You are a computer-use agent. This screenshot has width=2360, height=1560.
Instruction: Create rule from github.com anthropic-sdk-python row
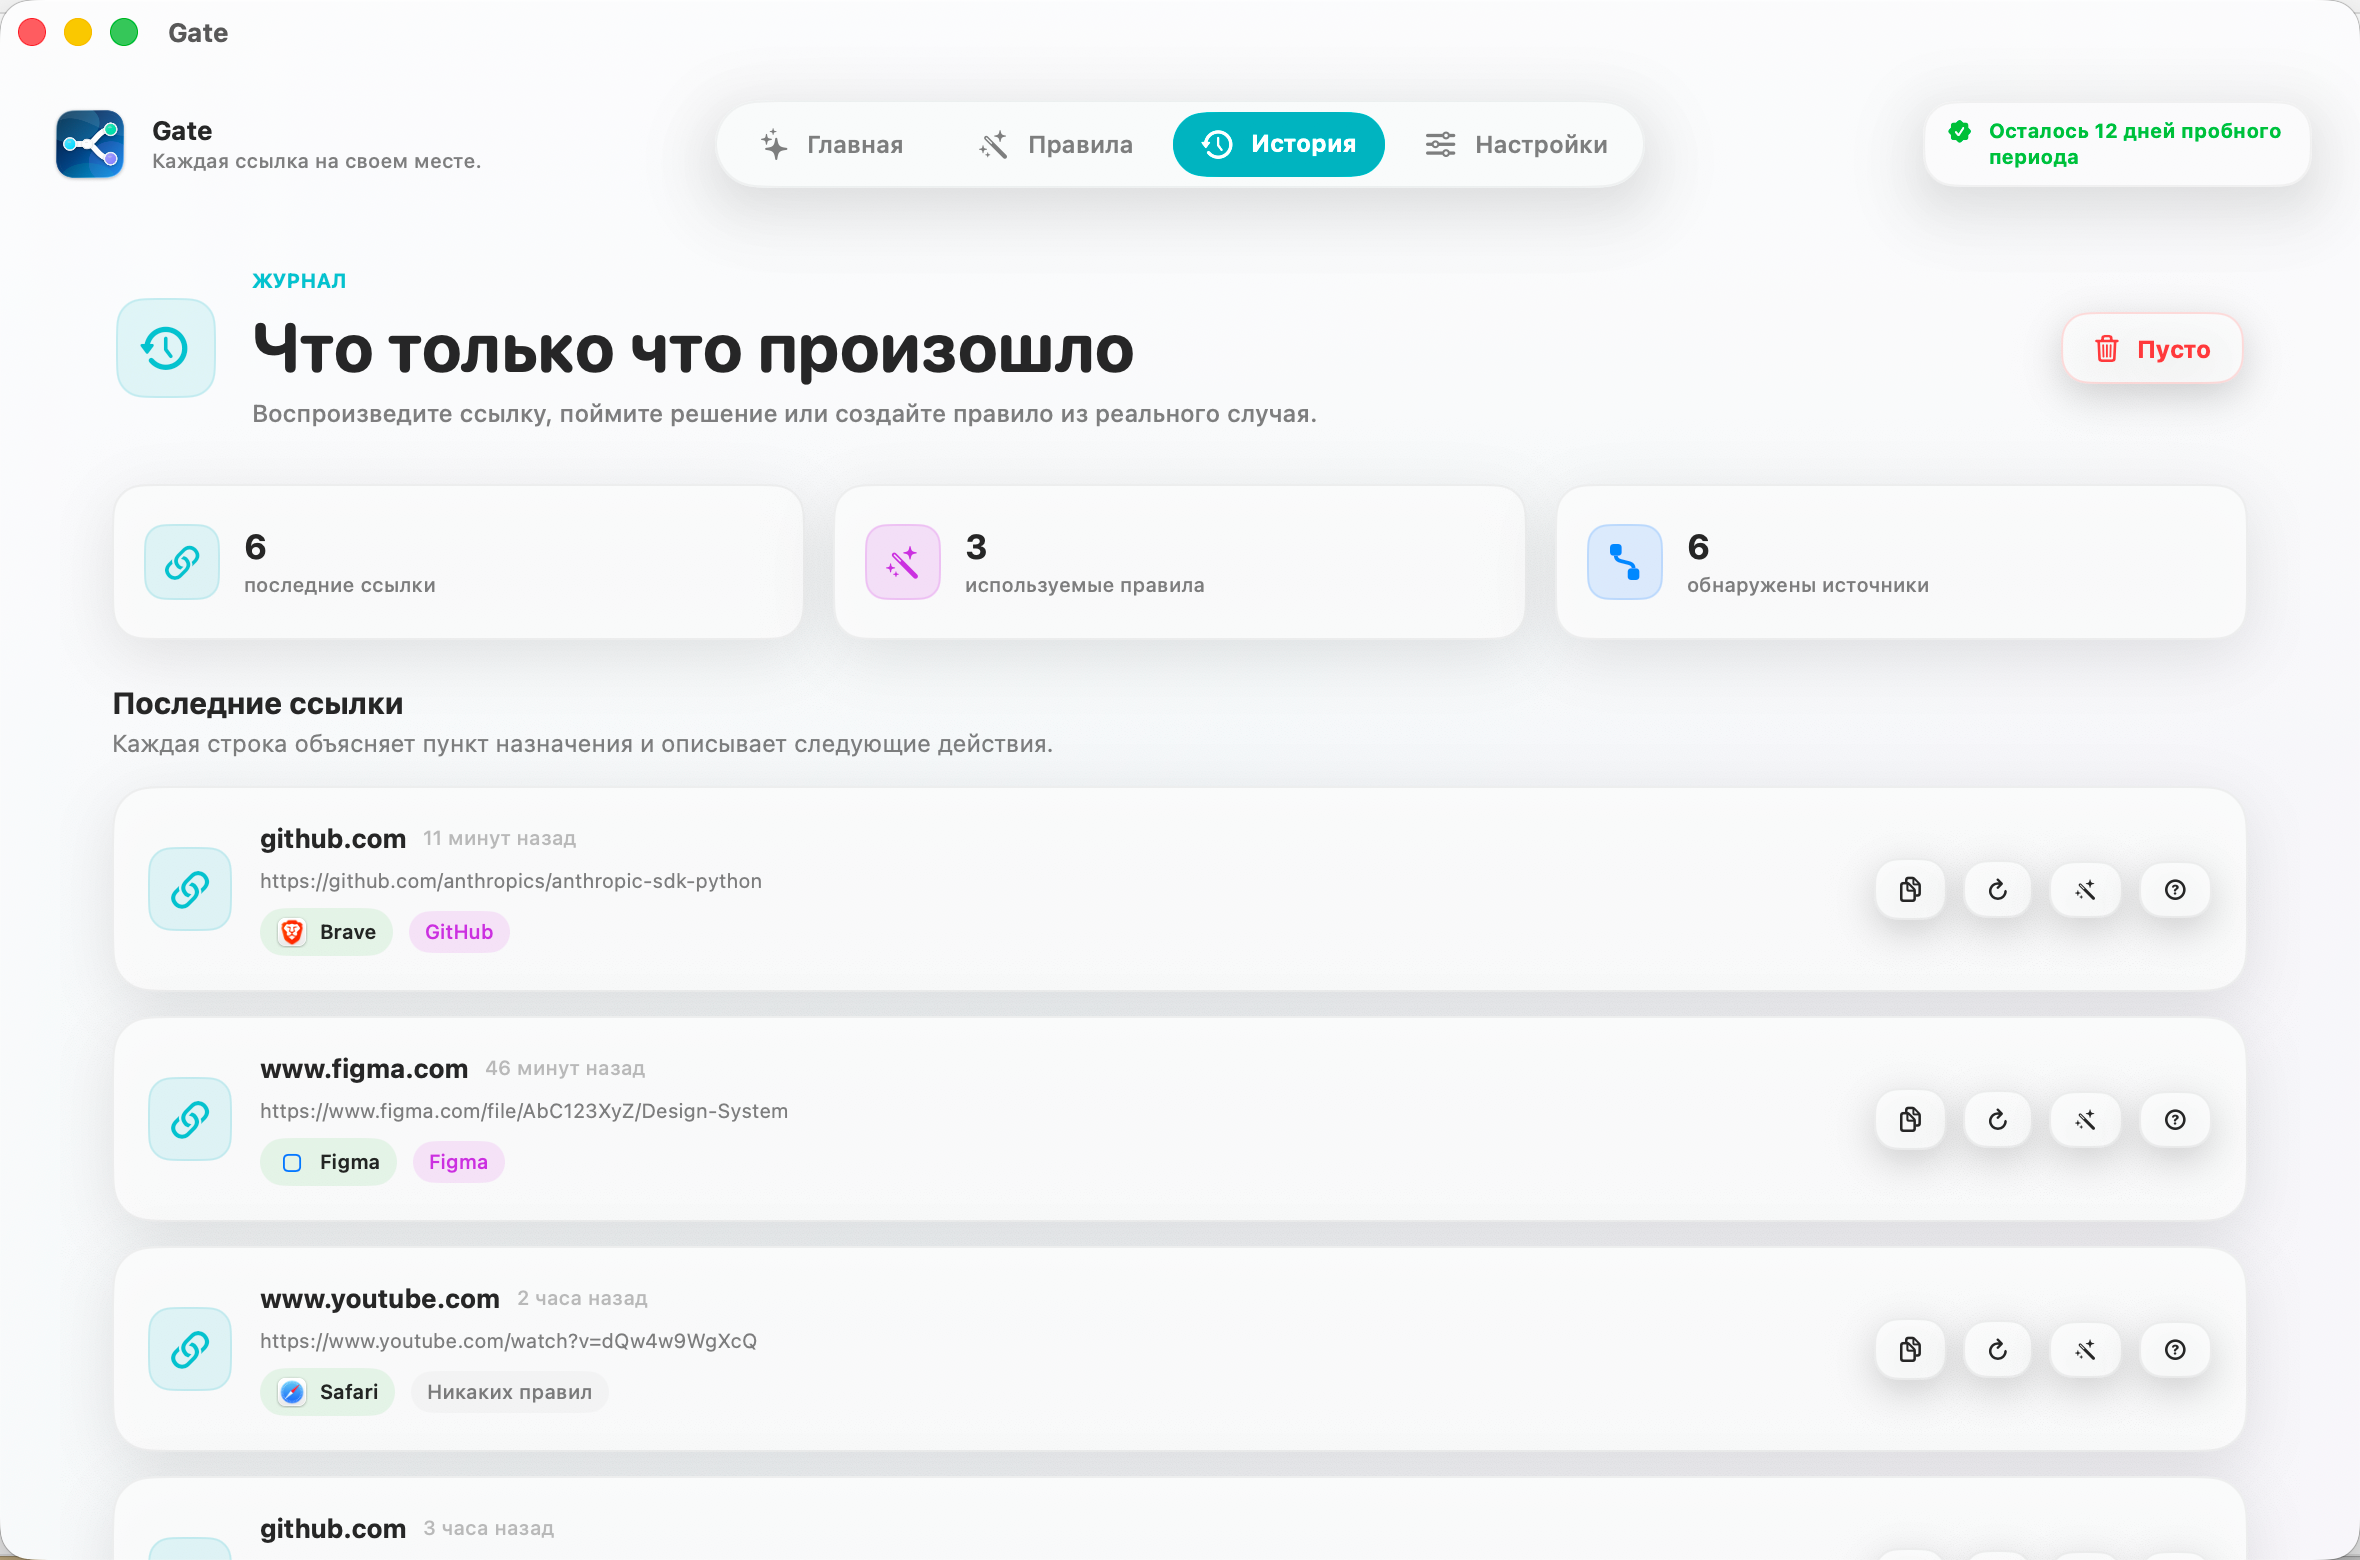(x=2086, y=889)
